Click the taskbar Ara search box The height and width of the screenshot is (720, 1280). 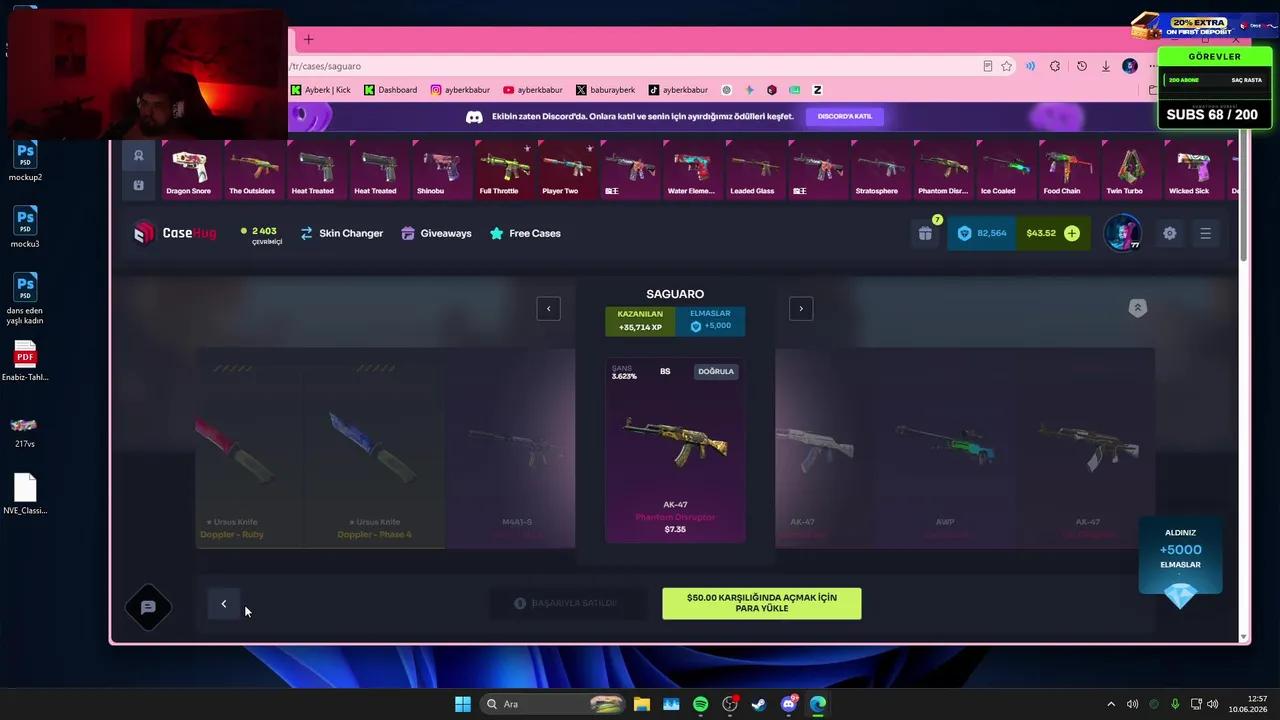(x=555, y=704)
